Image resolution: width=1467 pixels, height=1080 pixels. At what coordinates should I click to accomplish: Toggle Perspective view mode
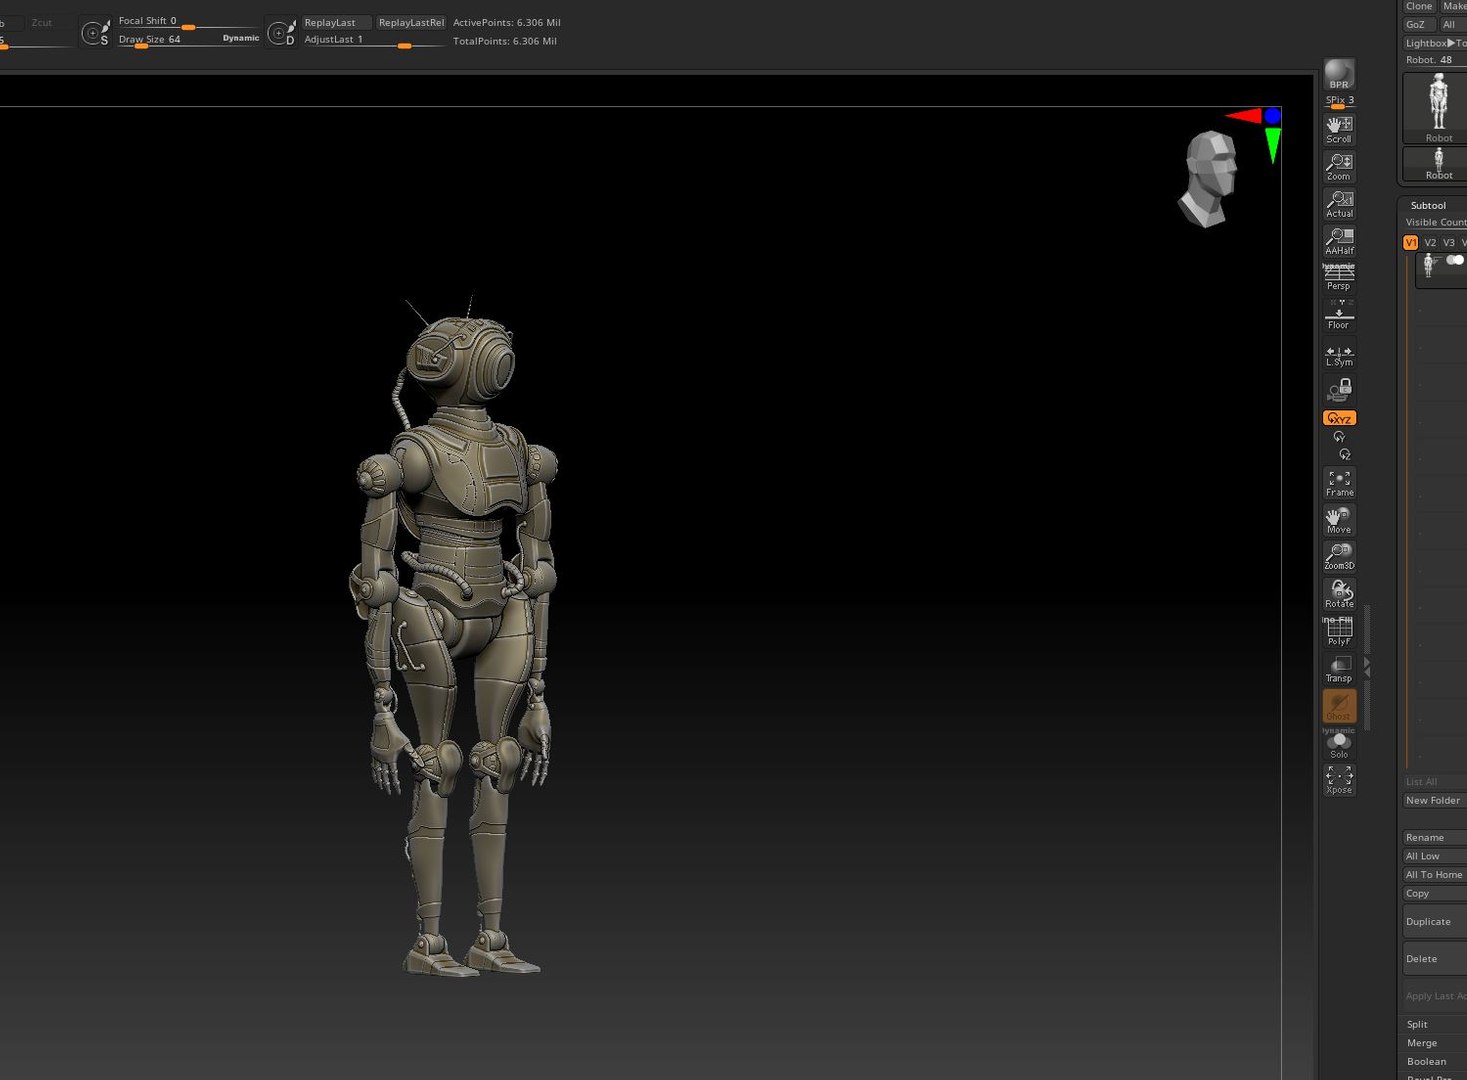click(1339, 278)
